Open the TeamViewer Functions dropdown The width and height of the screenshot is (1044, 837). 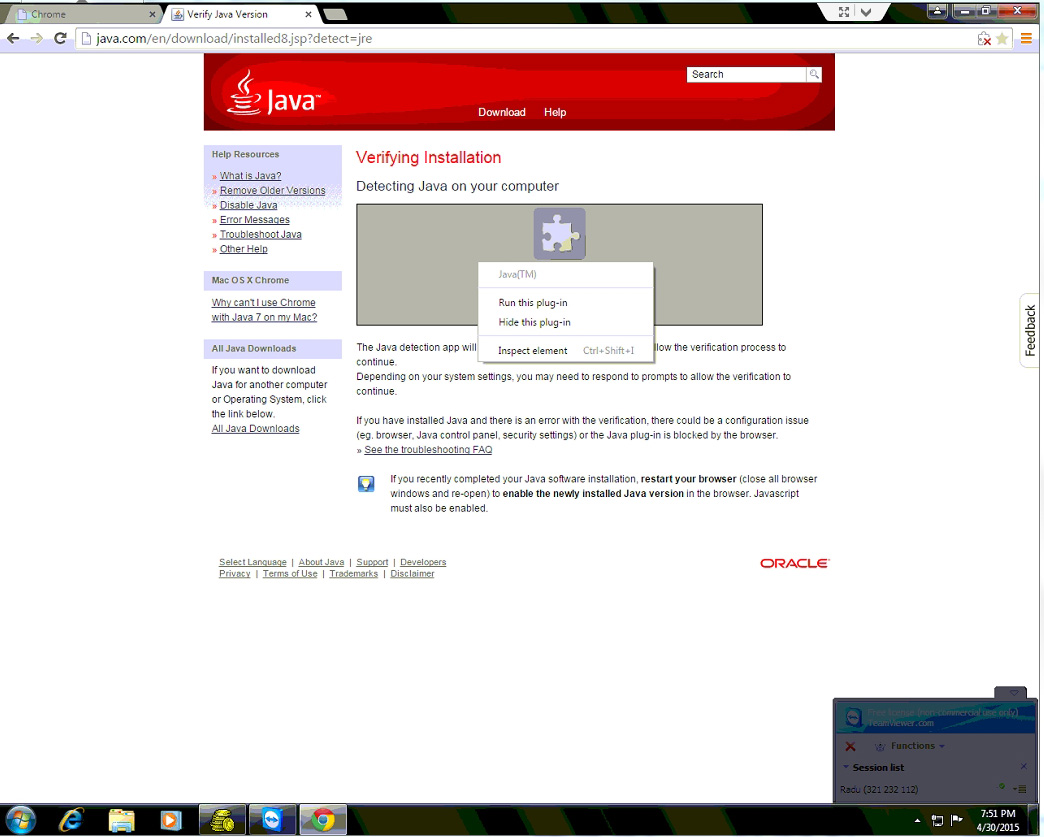917,746
